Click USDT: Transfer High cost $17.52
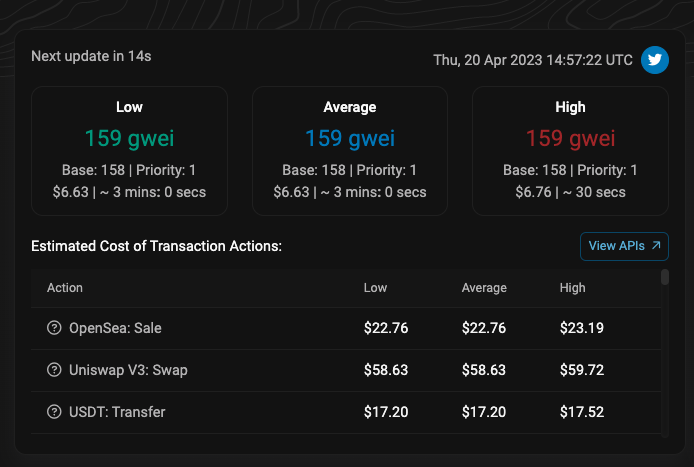 click(582, 412)
